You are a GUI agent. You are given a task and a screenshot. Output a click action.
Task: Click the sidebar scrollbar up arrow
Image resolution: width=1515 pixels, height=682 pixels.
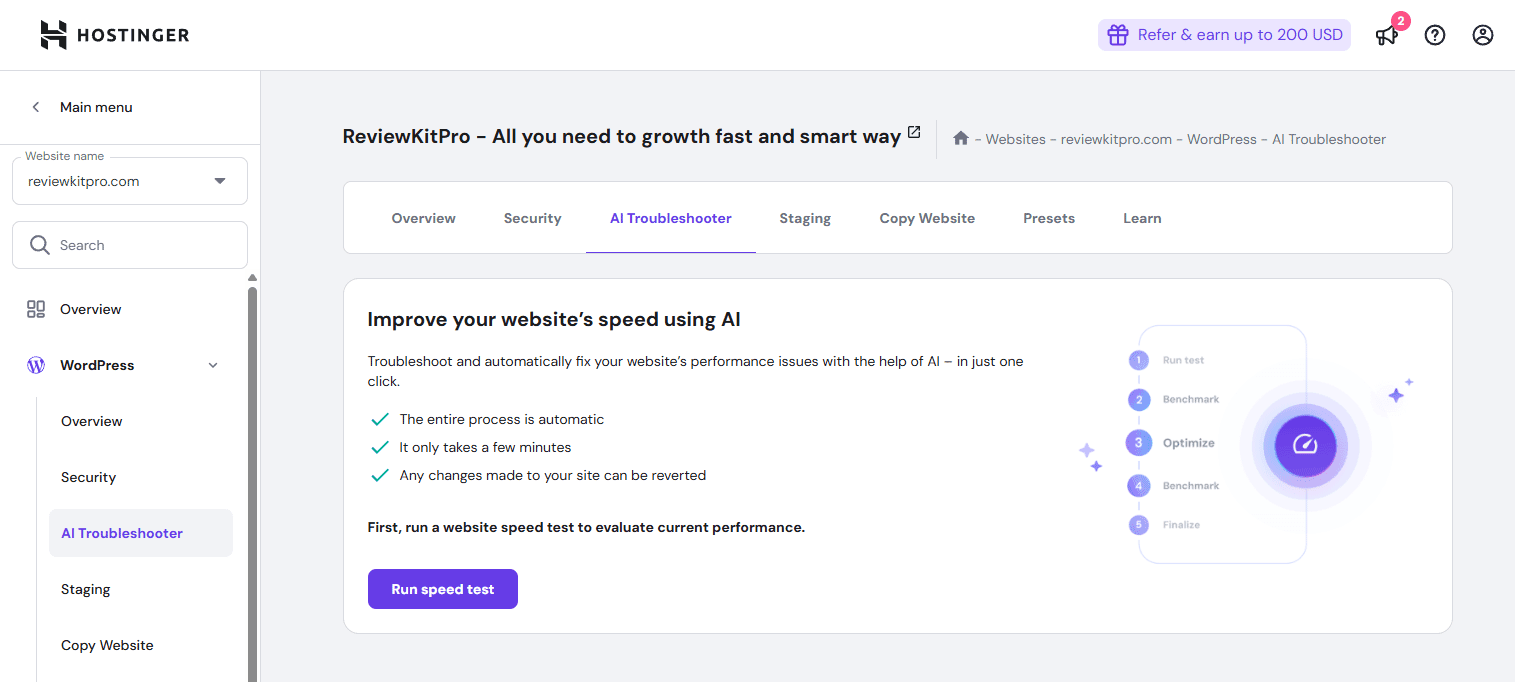(x=252, y=278)
